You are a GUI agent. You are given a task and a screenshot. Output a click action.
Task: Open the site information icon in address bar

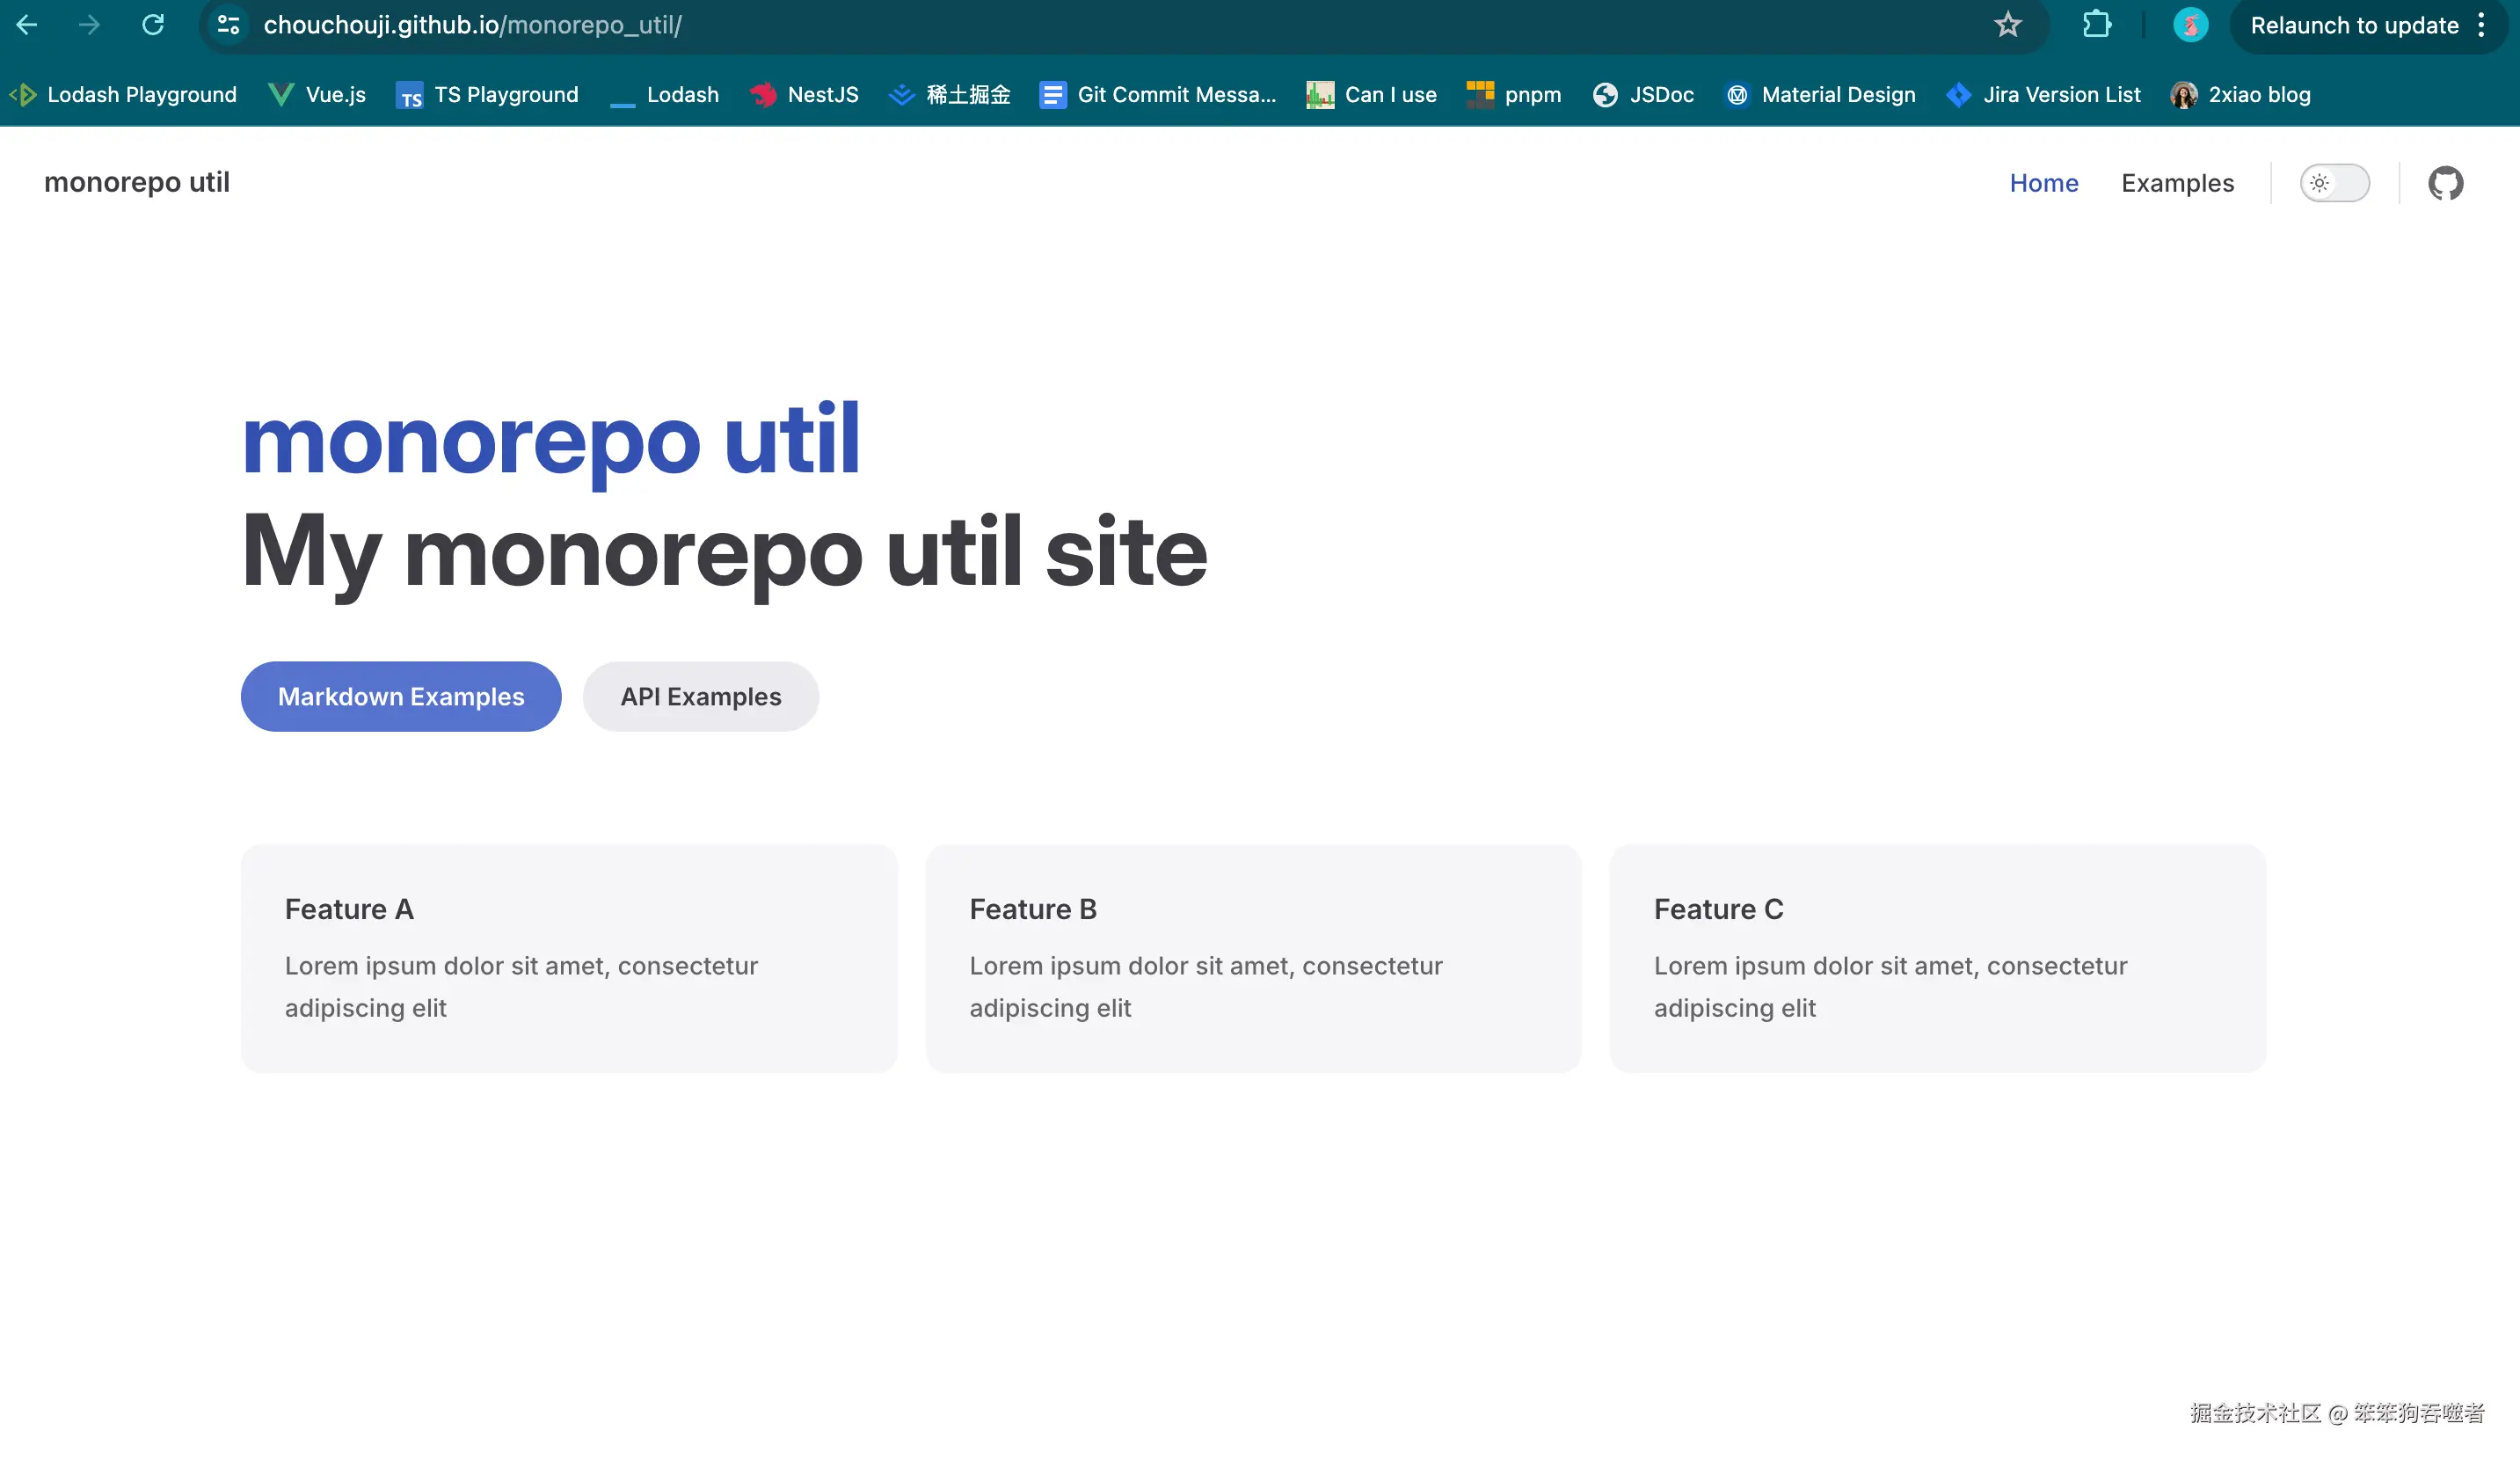pyautogui.click(x=229, y=25)
